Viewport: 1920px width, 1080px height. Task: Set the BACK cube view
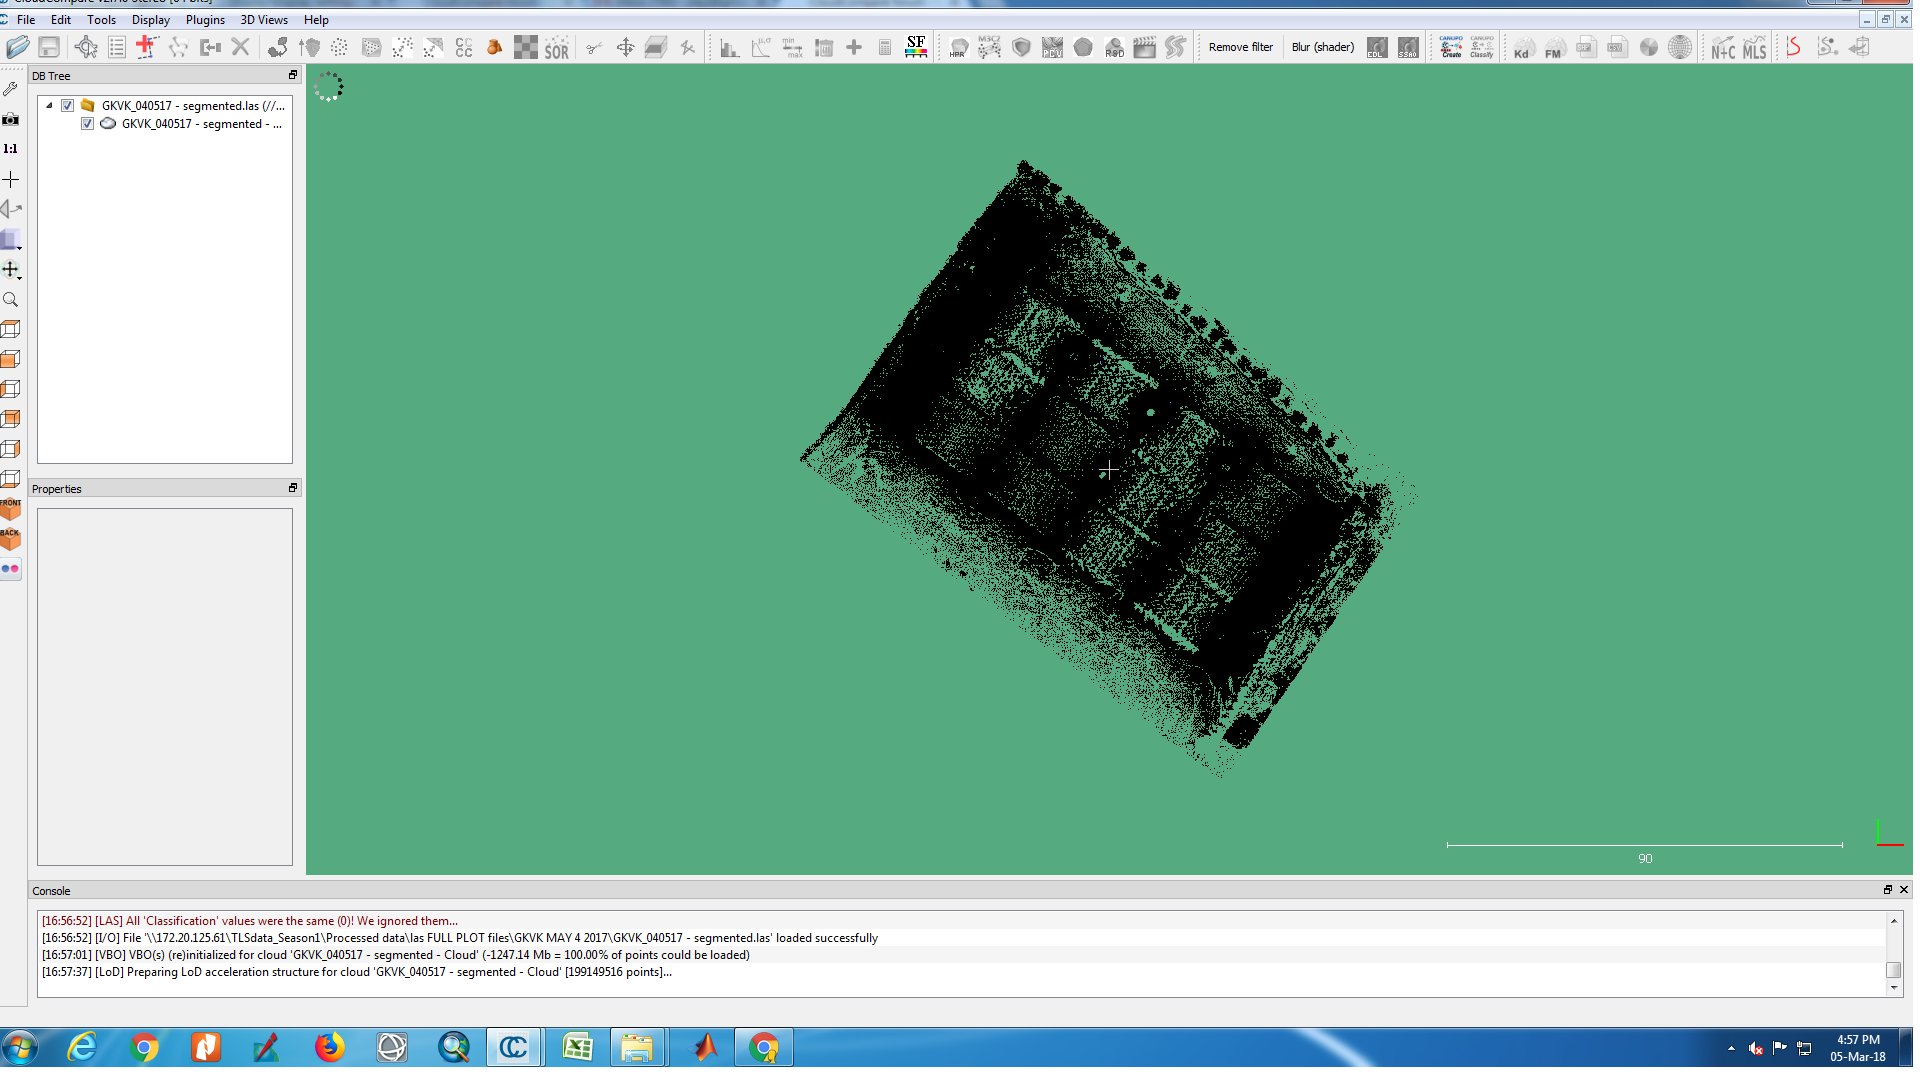point(11,539)
